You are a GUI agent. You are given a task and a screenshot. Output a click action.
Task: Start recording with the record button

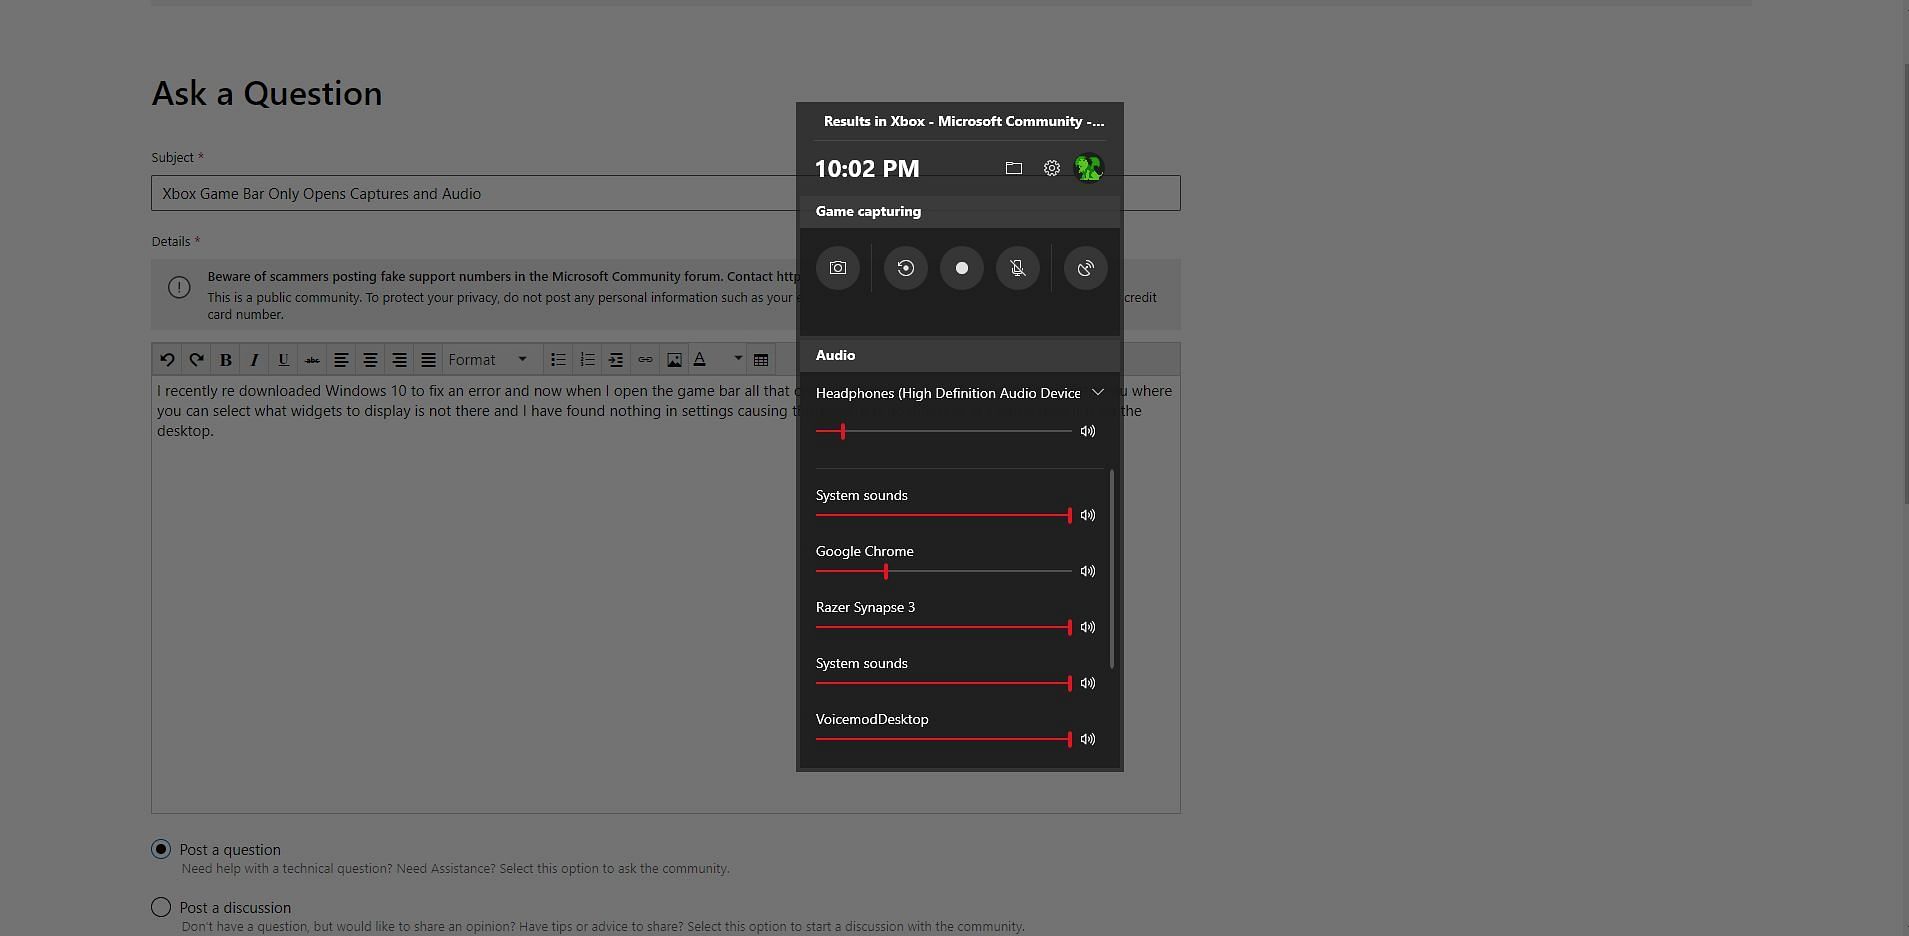tap(961, 268)
